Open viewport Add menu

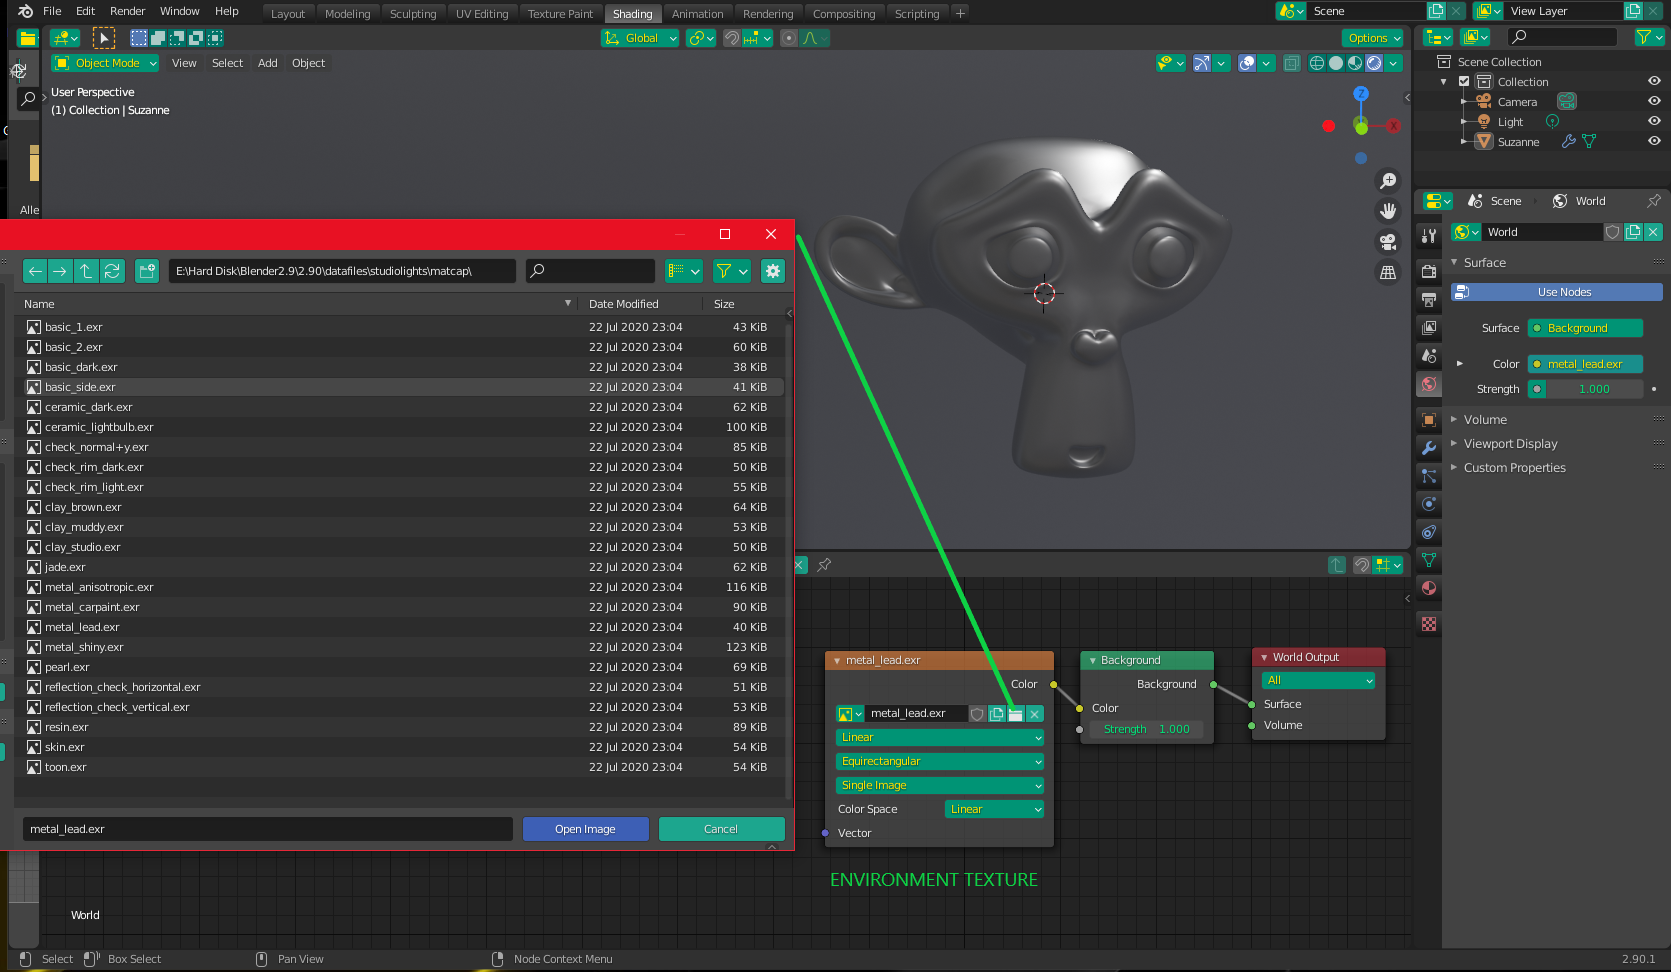click(267, 63)
